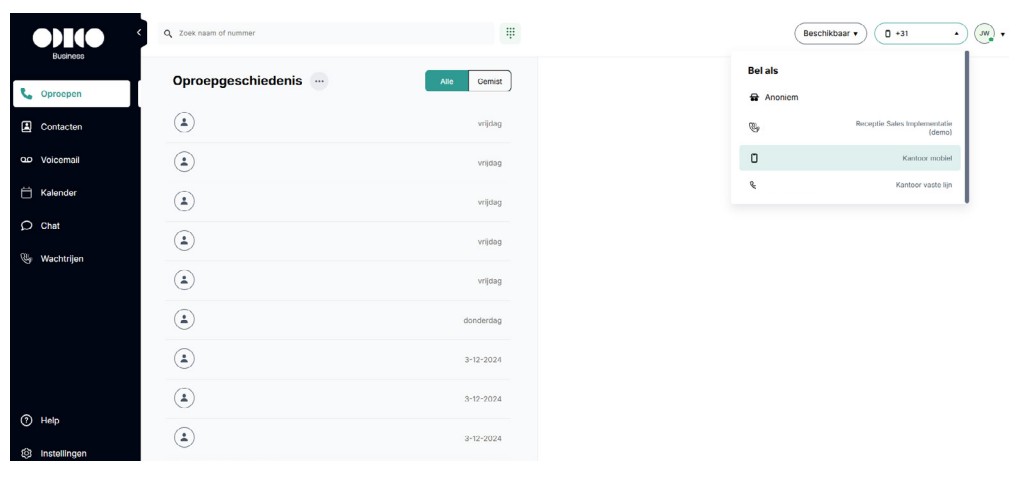1019x477 pixels.
Task: Click the Voicemail tape icon
Action: click(27, 160)
